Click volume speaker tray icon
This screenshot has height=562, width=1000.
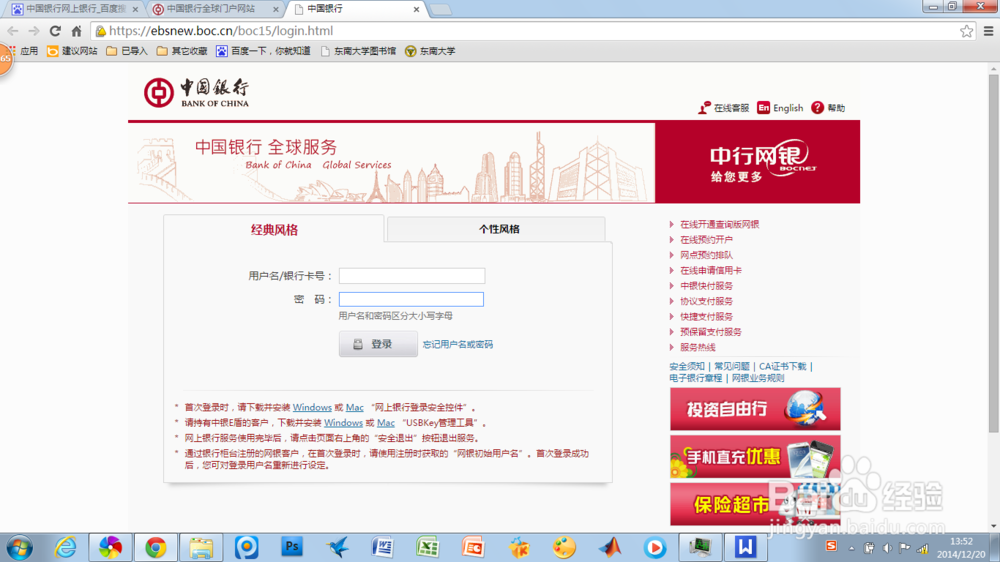(x=887, y=548)
